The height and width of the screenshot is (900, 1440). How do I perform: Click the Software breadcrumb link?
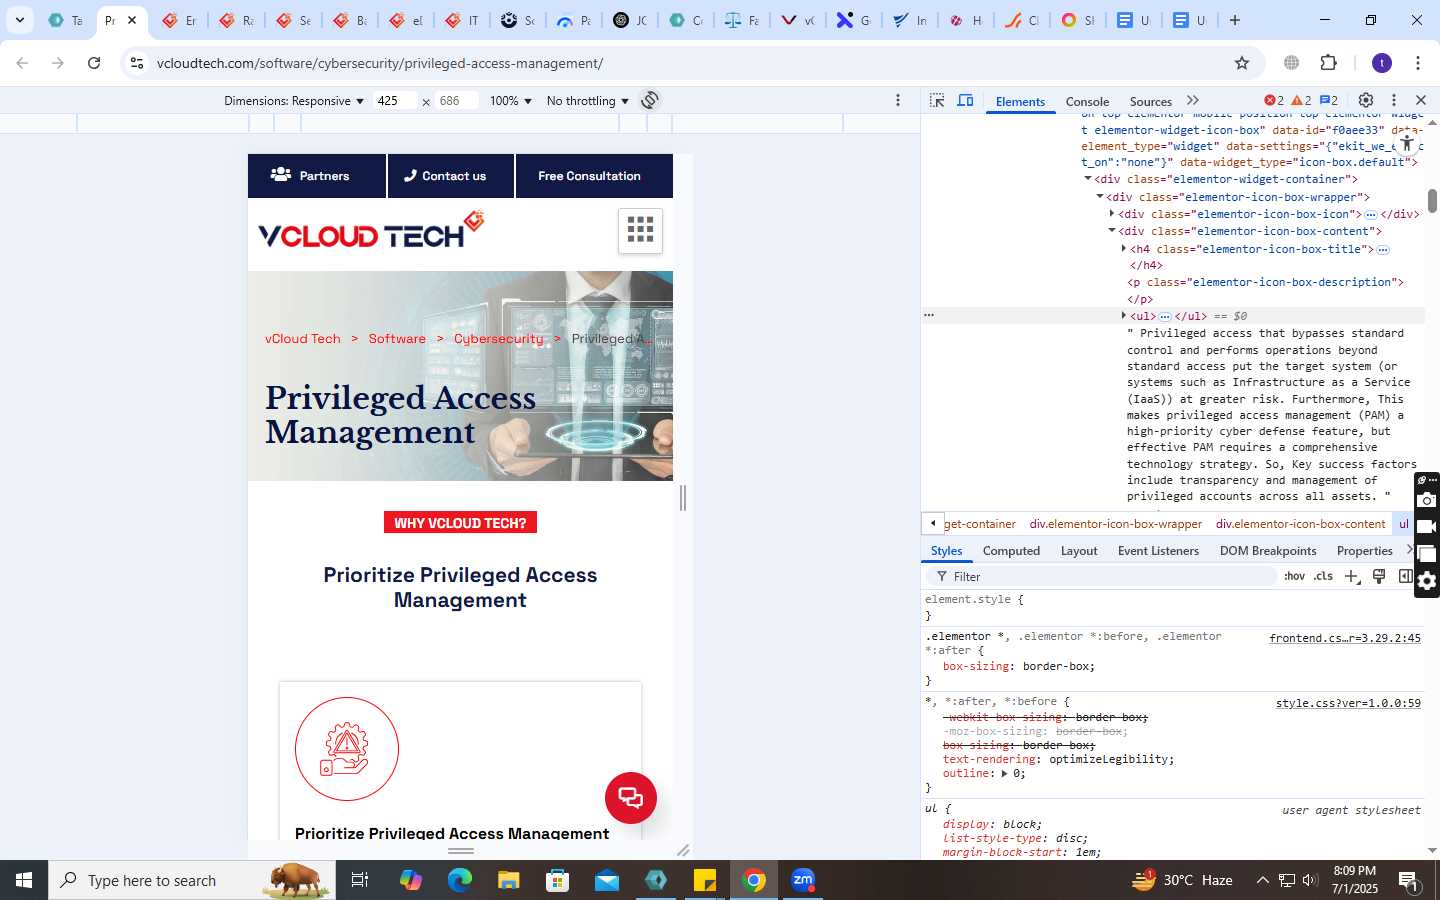[x=397, y=339]
